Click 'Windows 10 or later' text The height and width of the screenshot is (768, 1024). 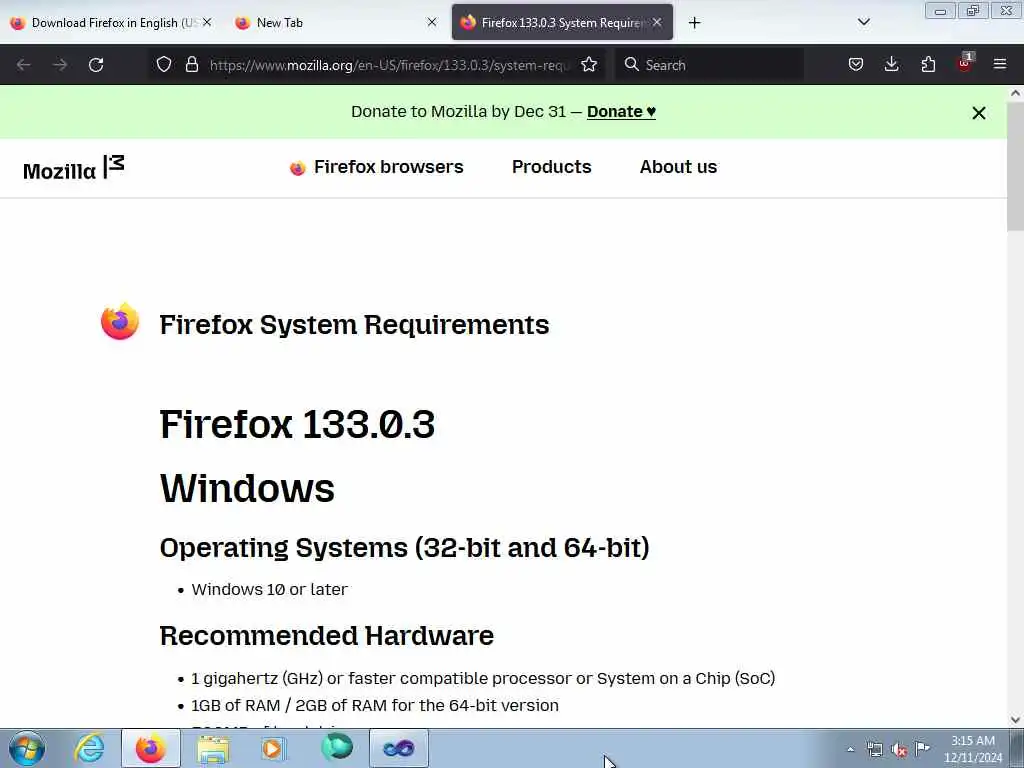(x=269, y=589)
